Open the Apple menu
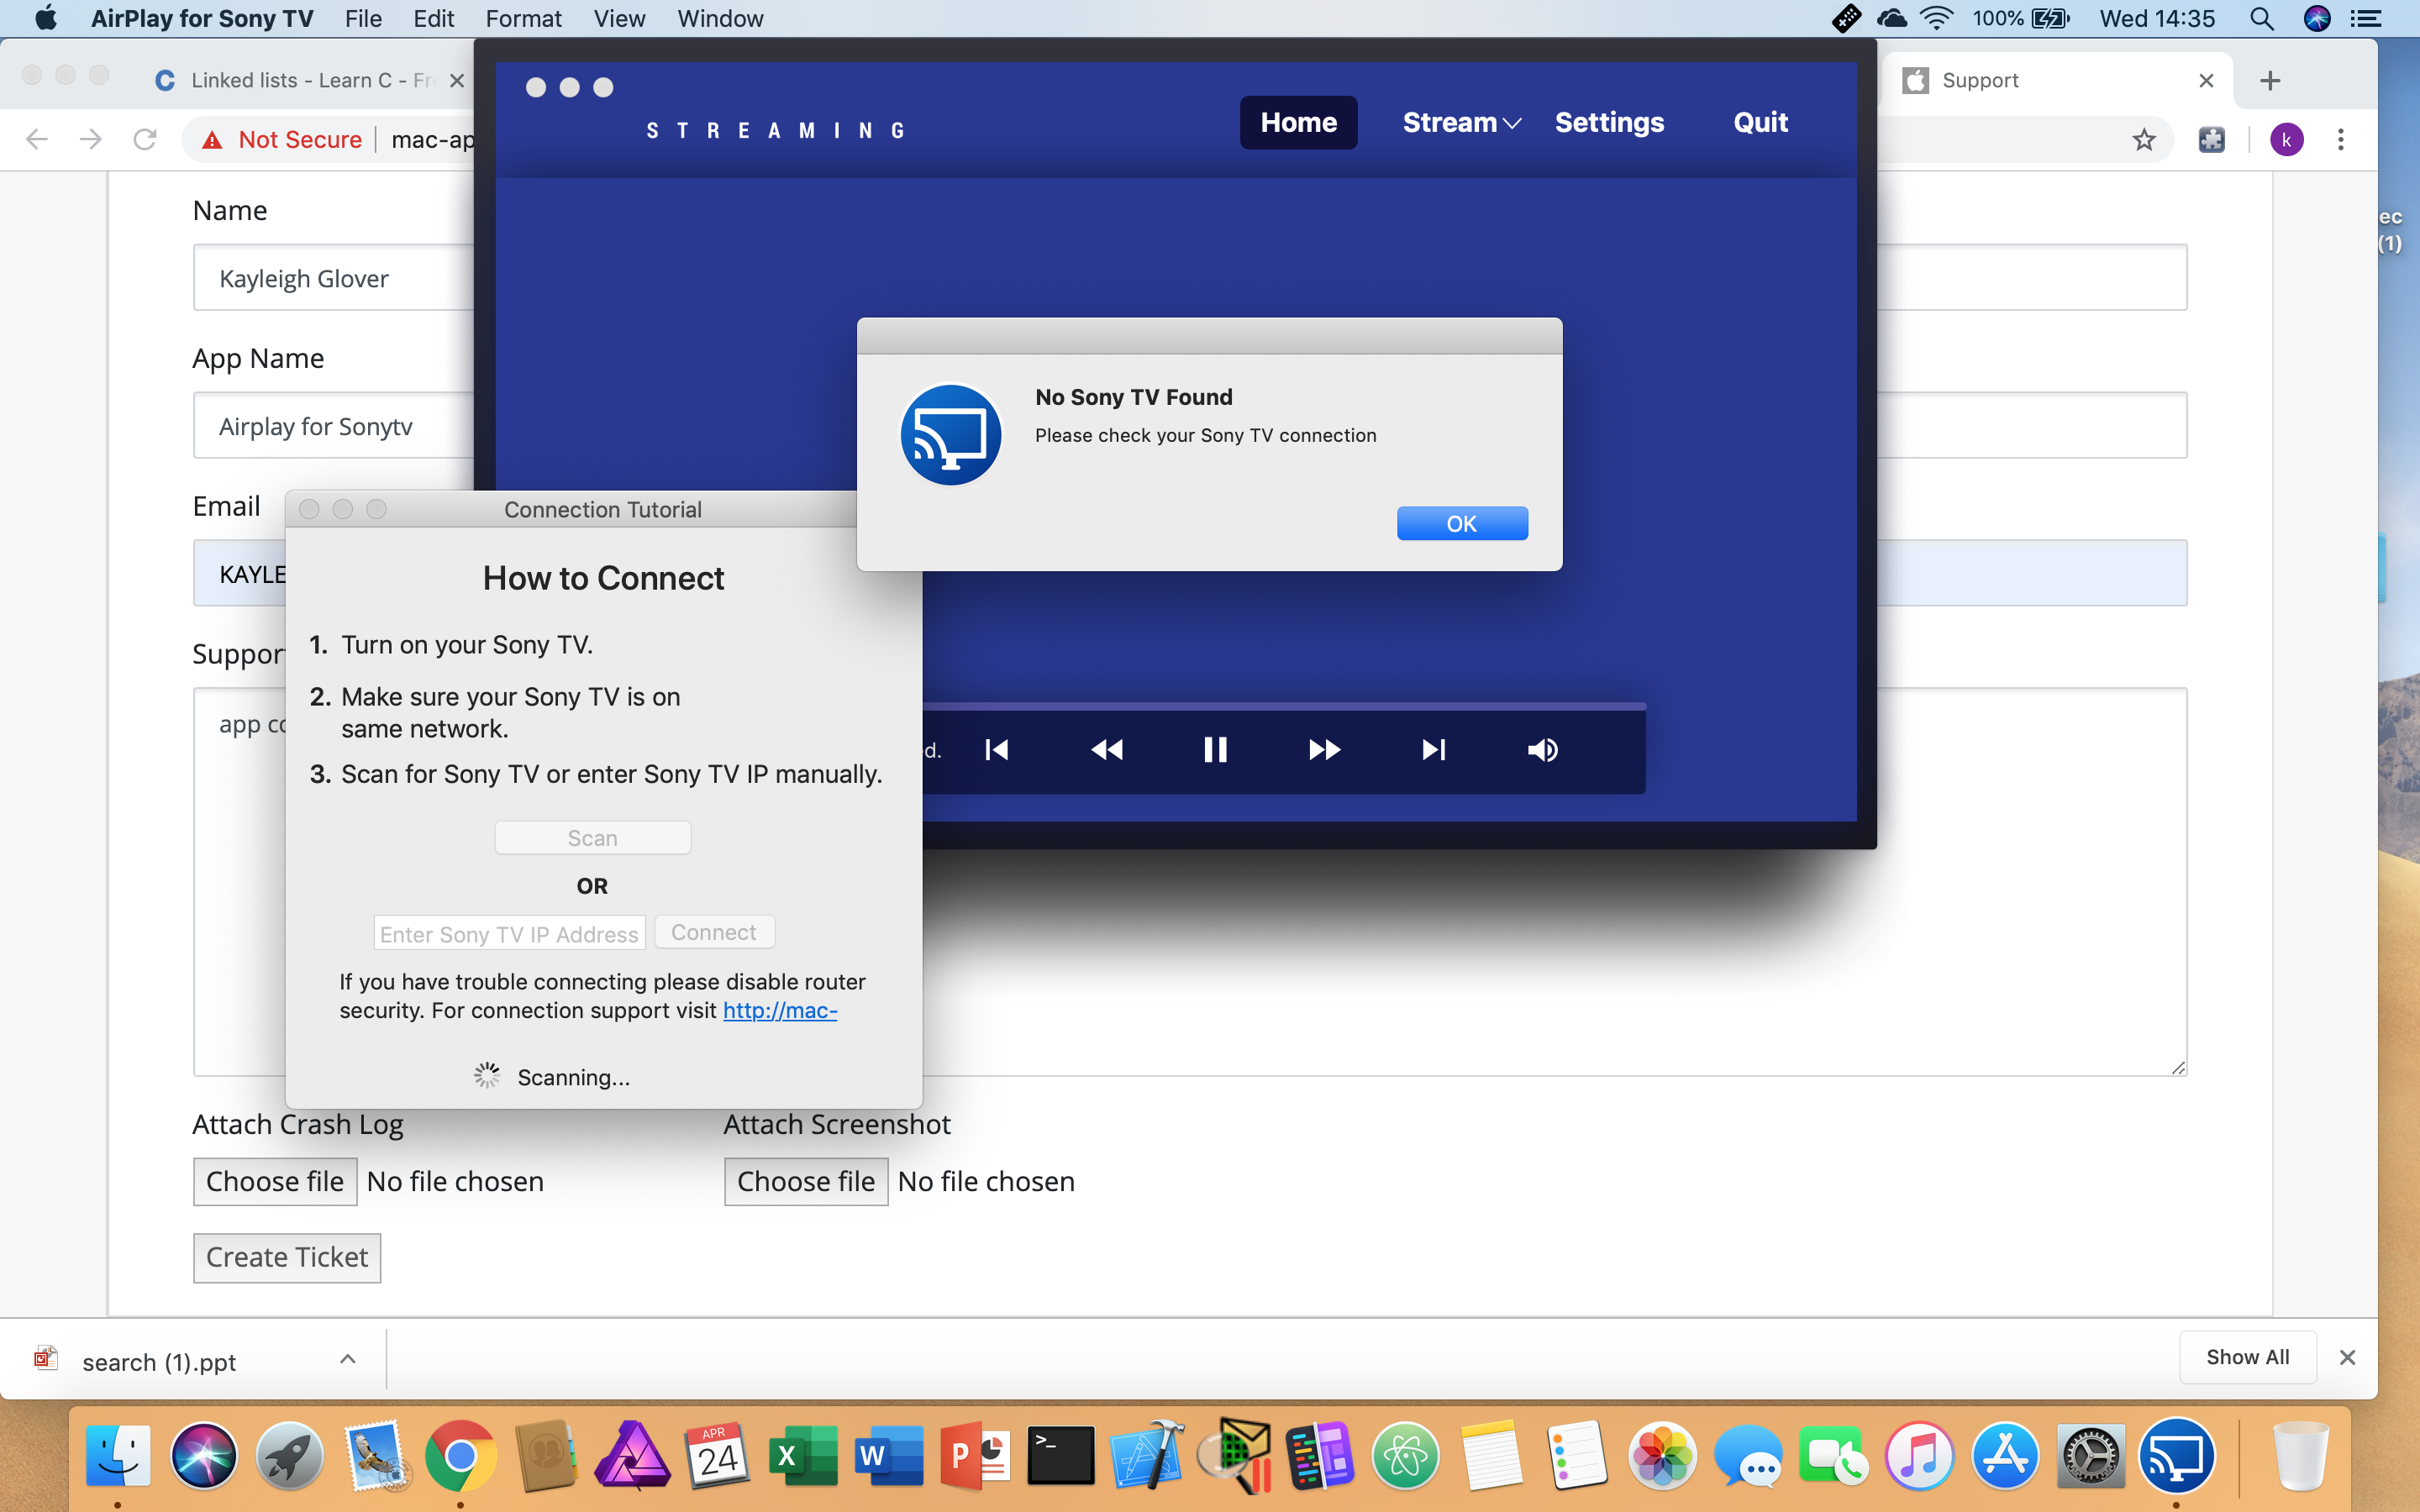 [45, 18]
